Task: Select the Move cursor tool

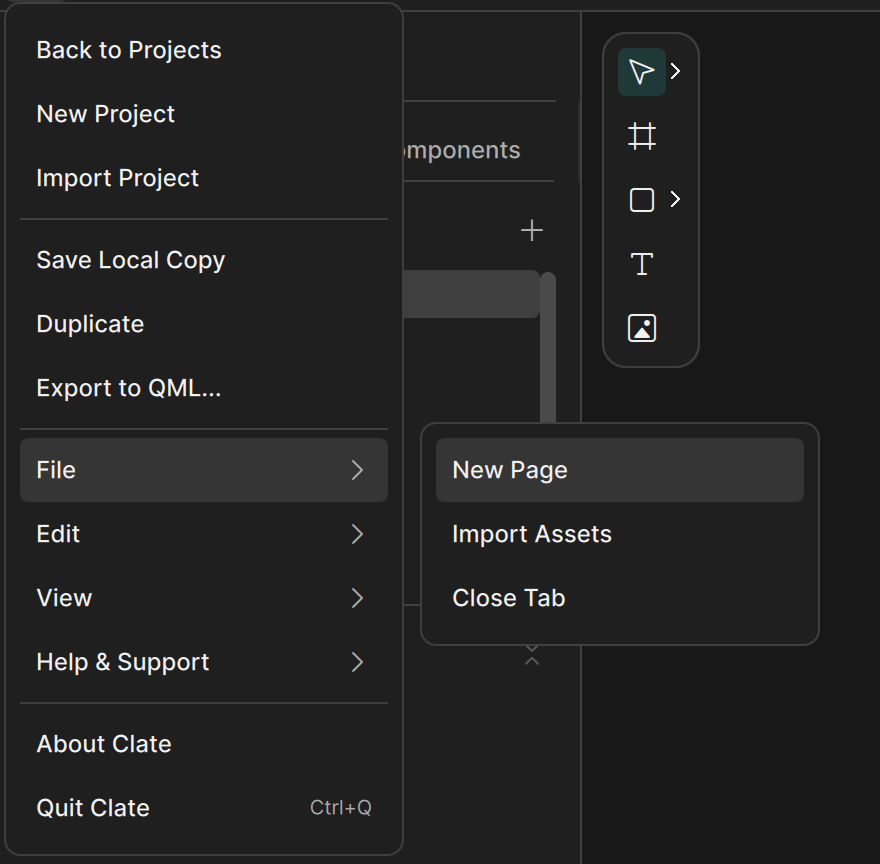Action: click(x=641, y=72)
